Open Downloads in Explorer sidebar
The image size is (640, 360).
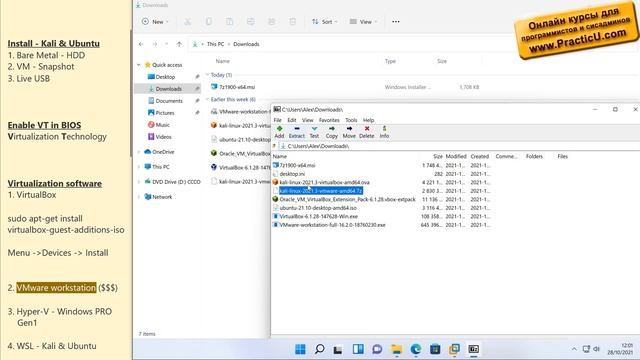(168, 89)
